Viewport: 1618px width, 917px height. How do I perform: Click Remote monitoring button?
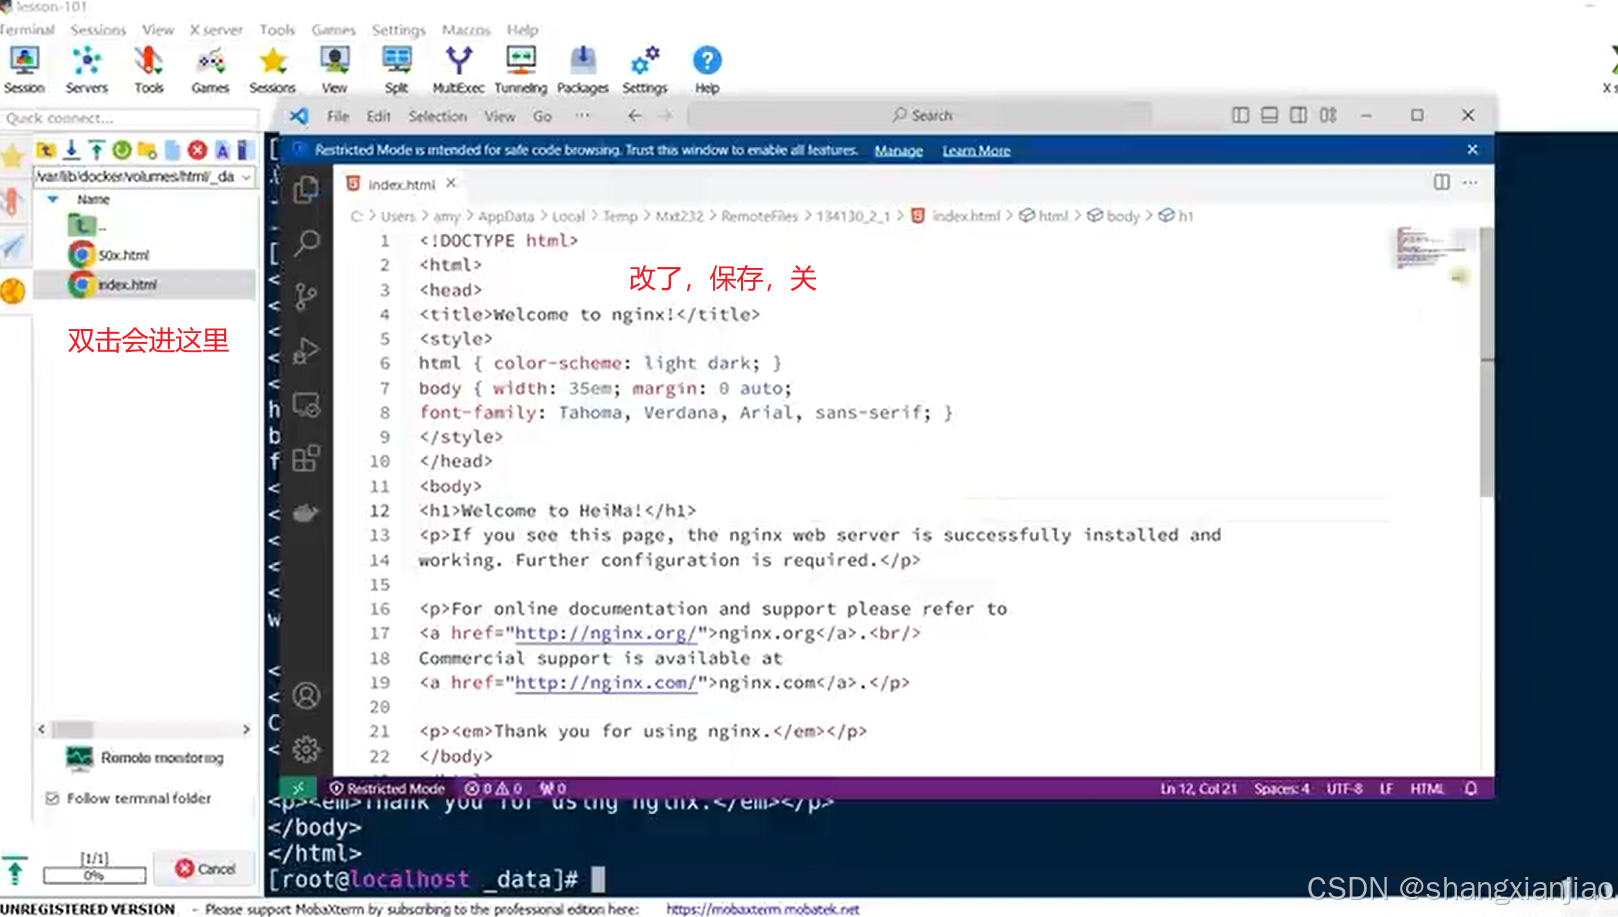tap(144, 757)
